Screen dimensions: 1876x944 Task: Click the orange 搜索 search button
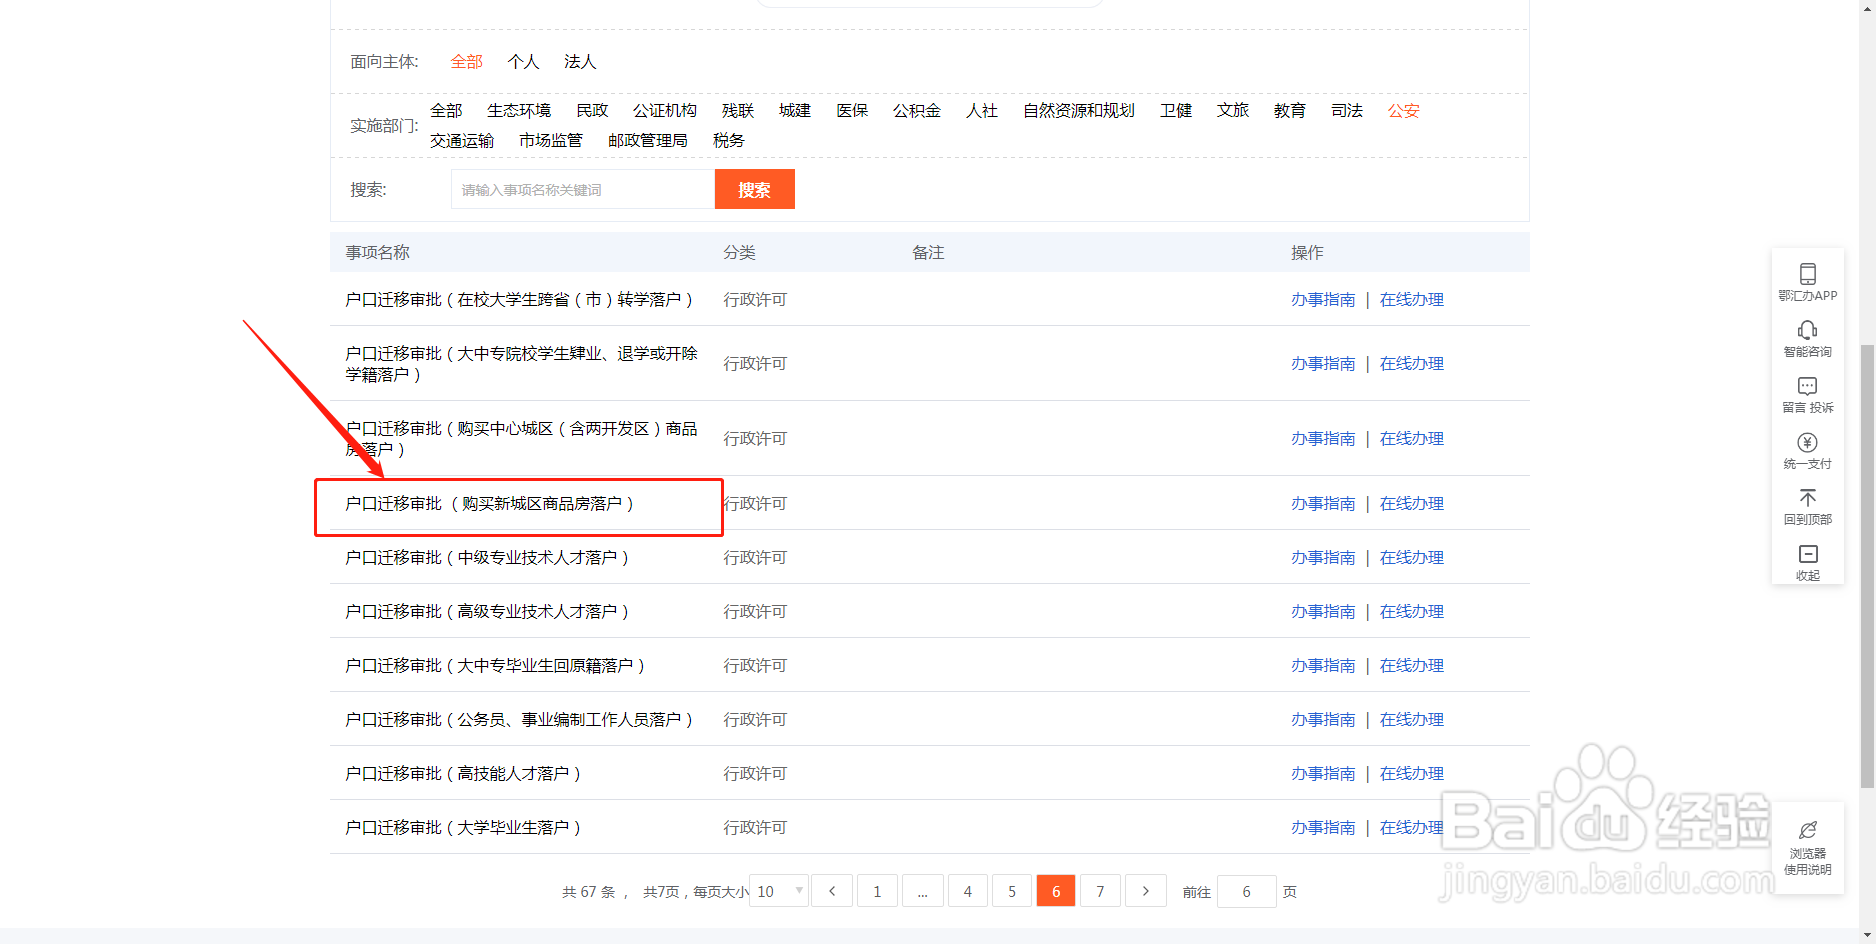[x=754, y=188]
